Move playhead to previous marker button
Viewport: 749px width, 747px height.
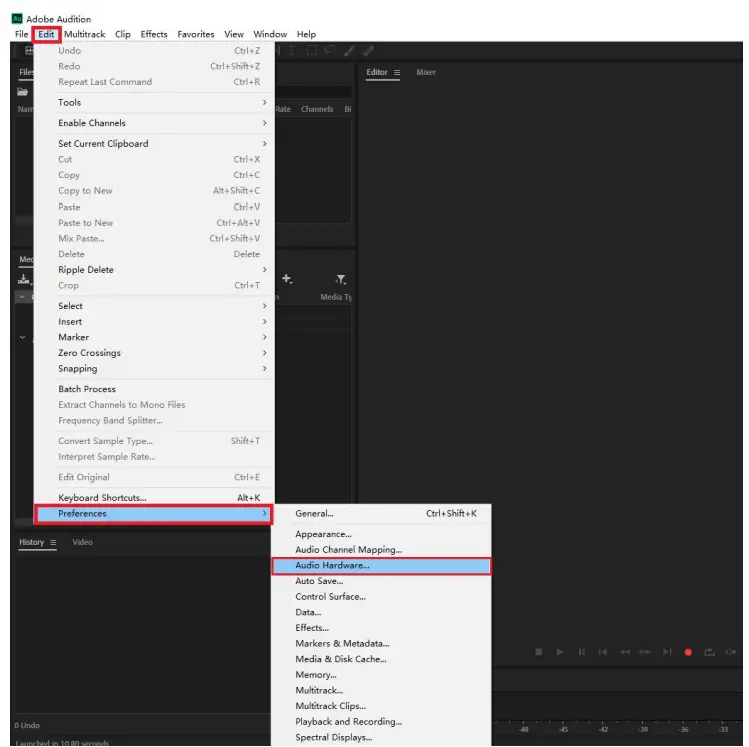(603, 652)
